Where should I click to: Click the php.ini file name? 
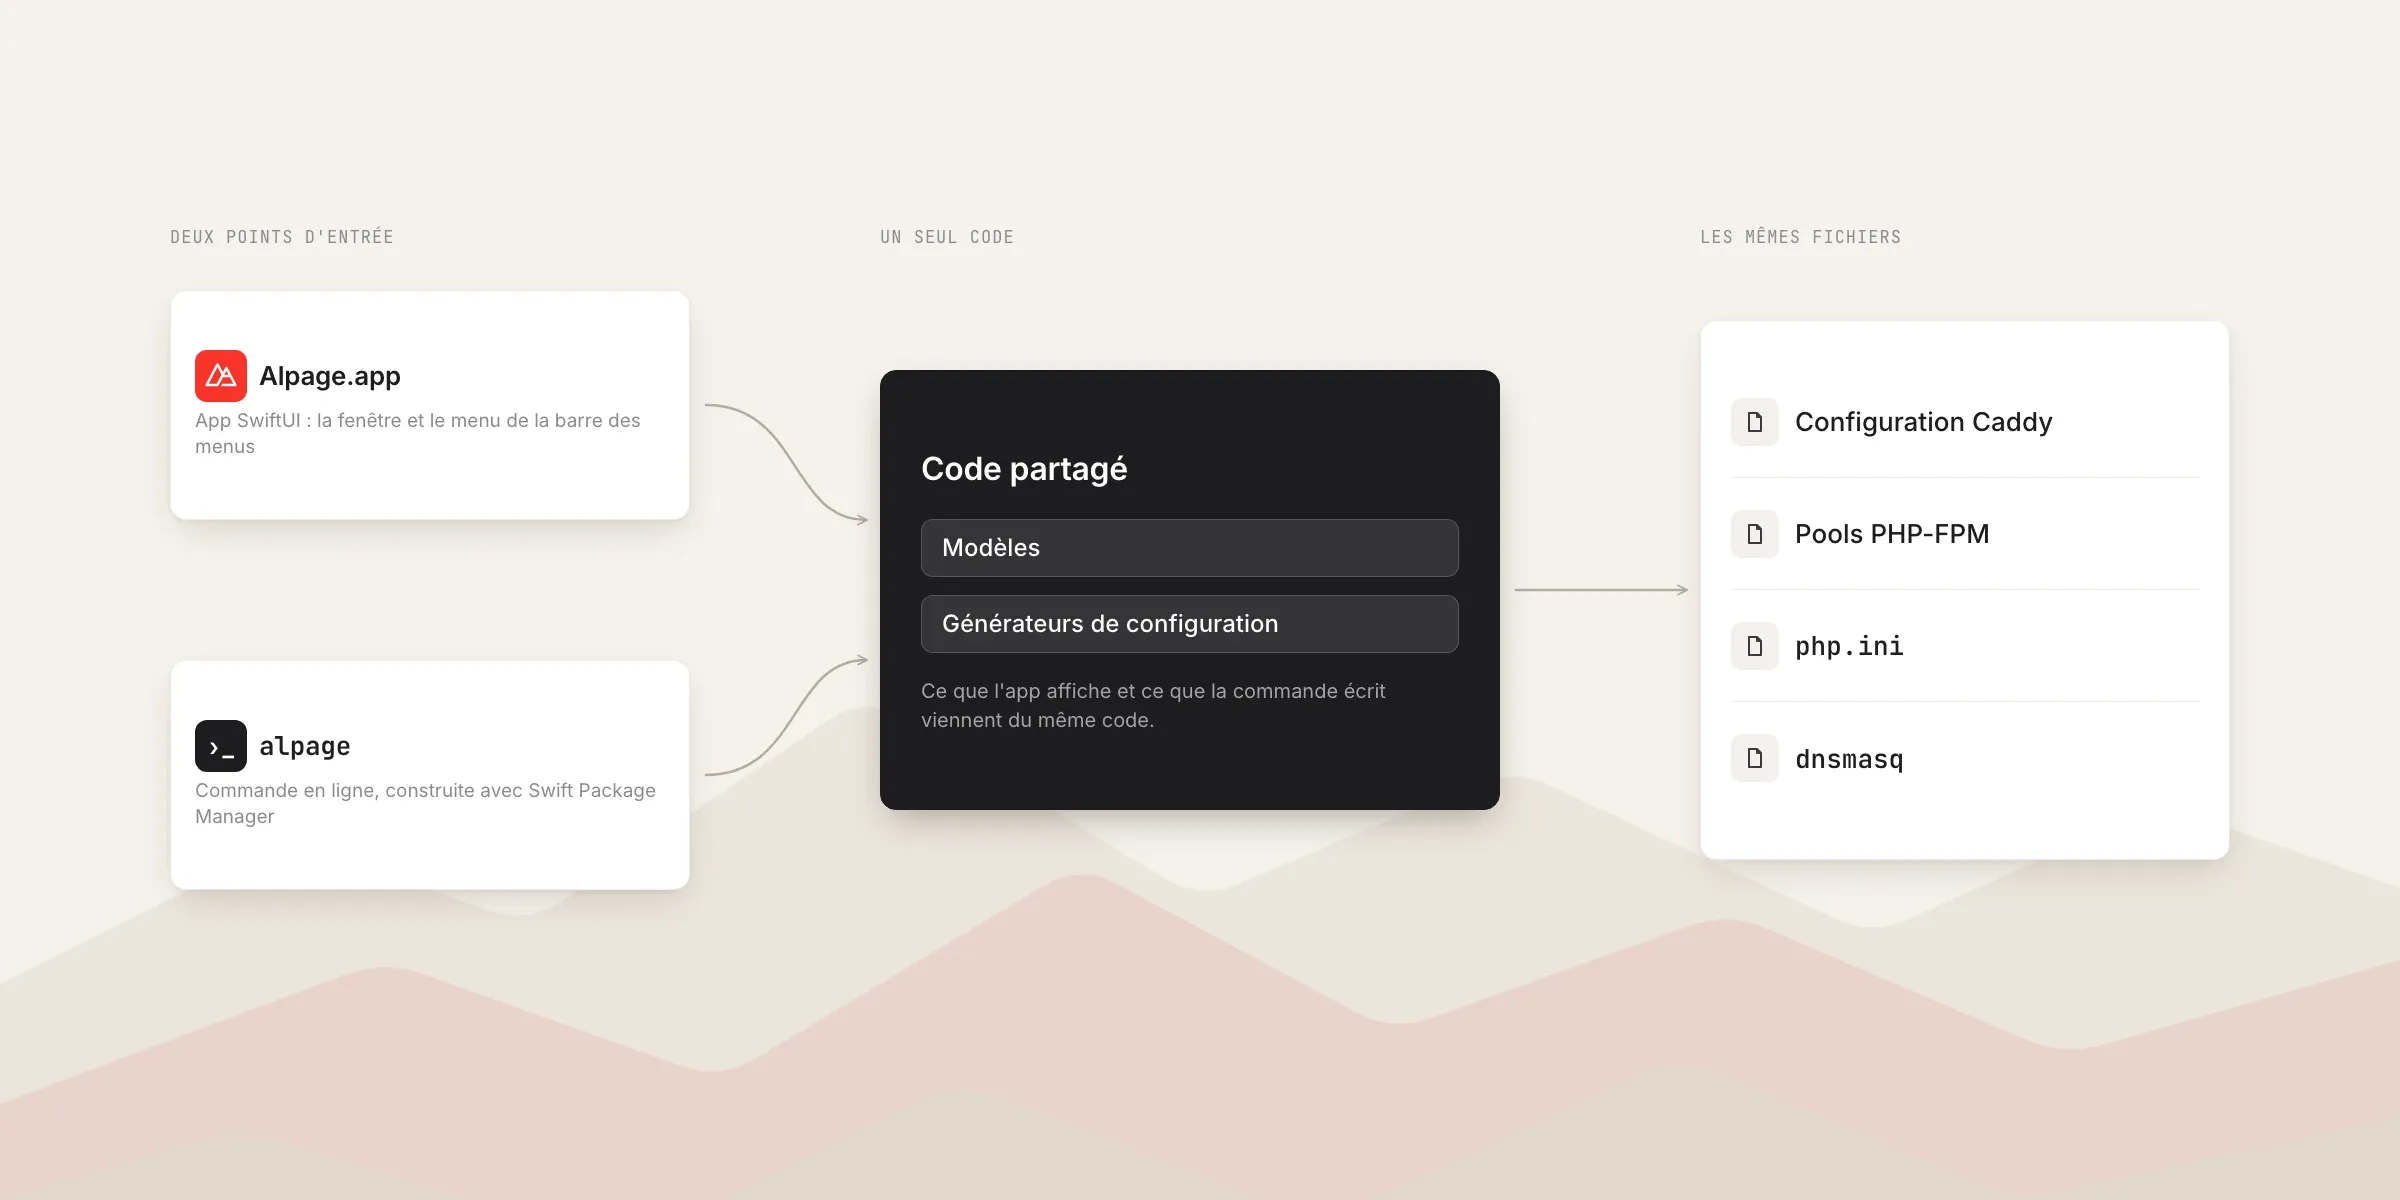pyautogui.click(x=1849, y=647)
